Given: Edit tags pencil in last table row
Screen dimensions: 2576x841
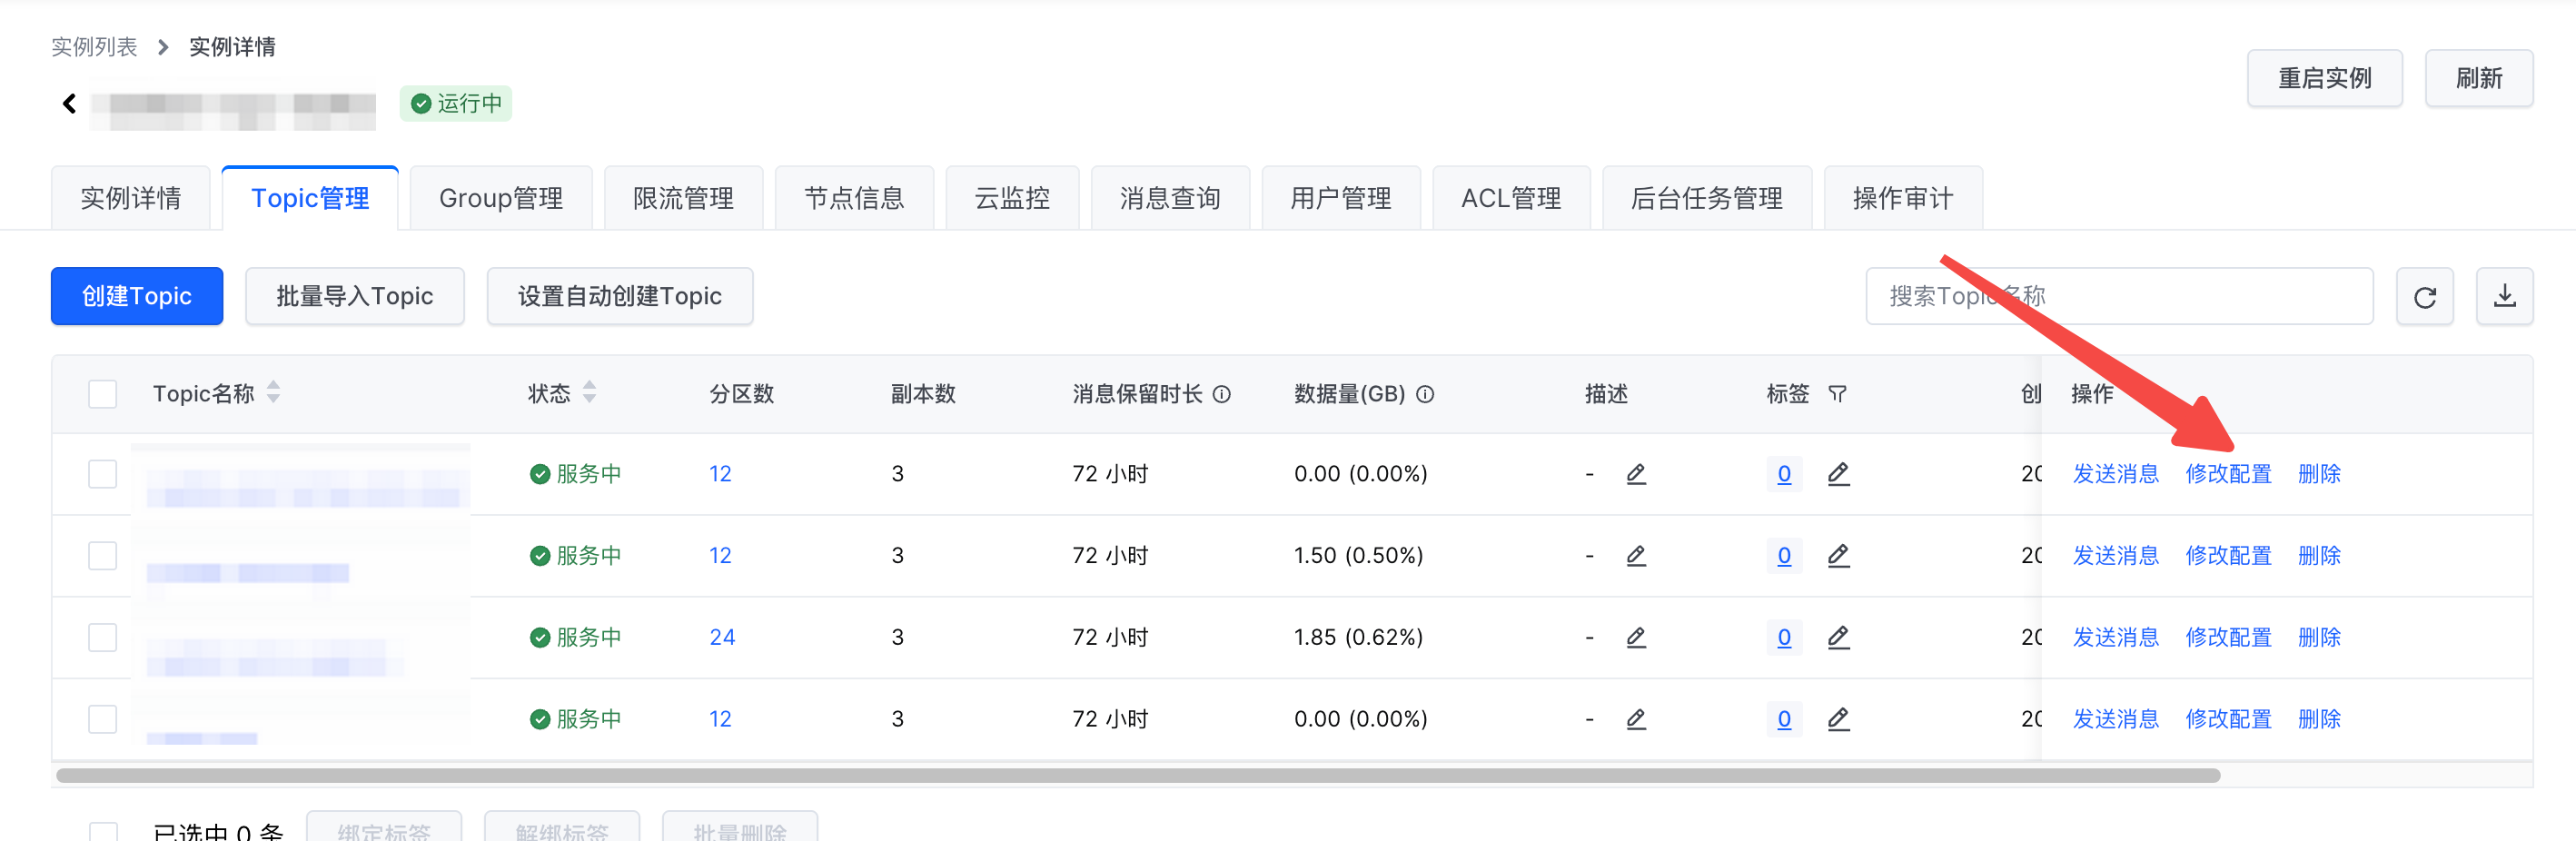Looking at the screenshot, I should click(1838, 719).
